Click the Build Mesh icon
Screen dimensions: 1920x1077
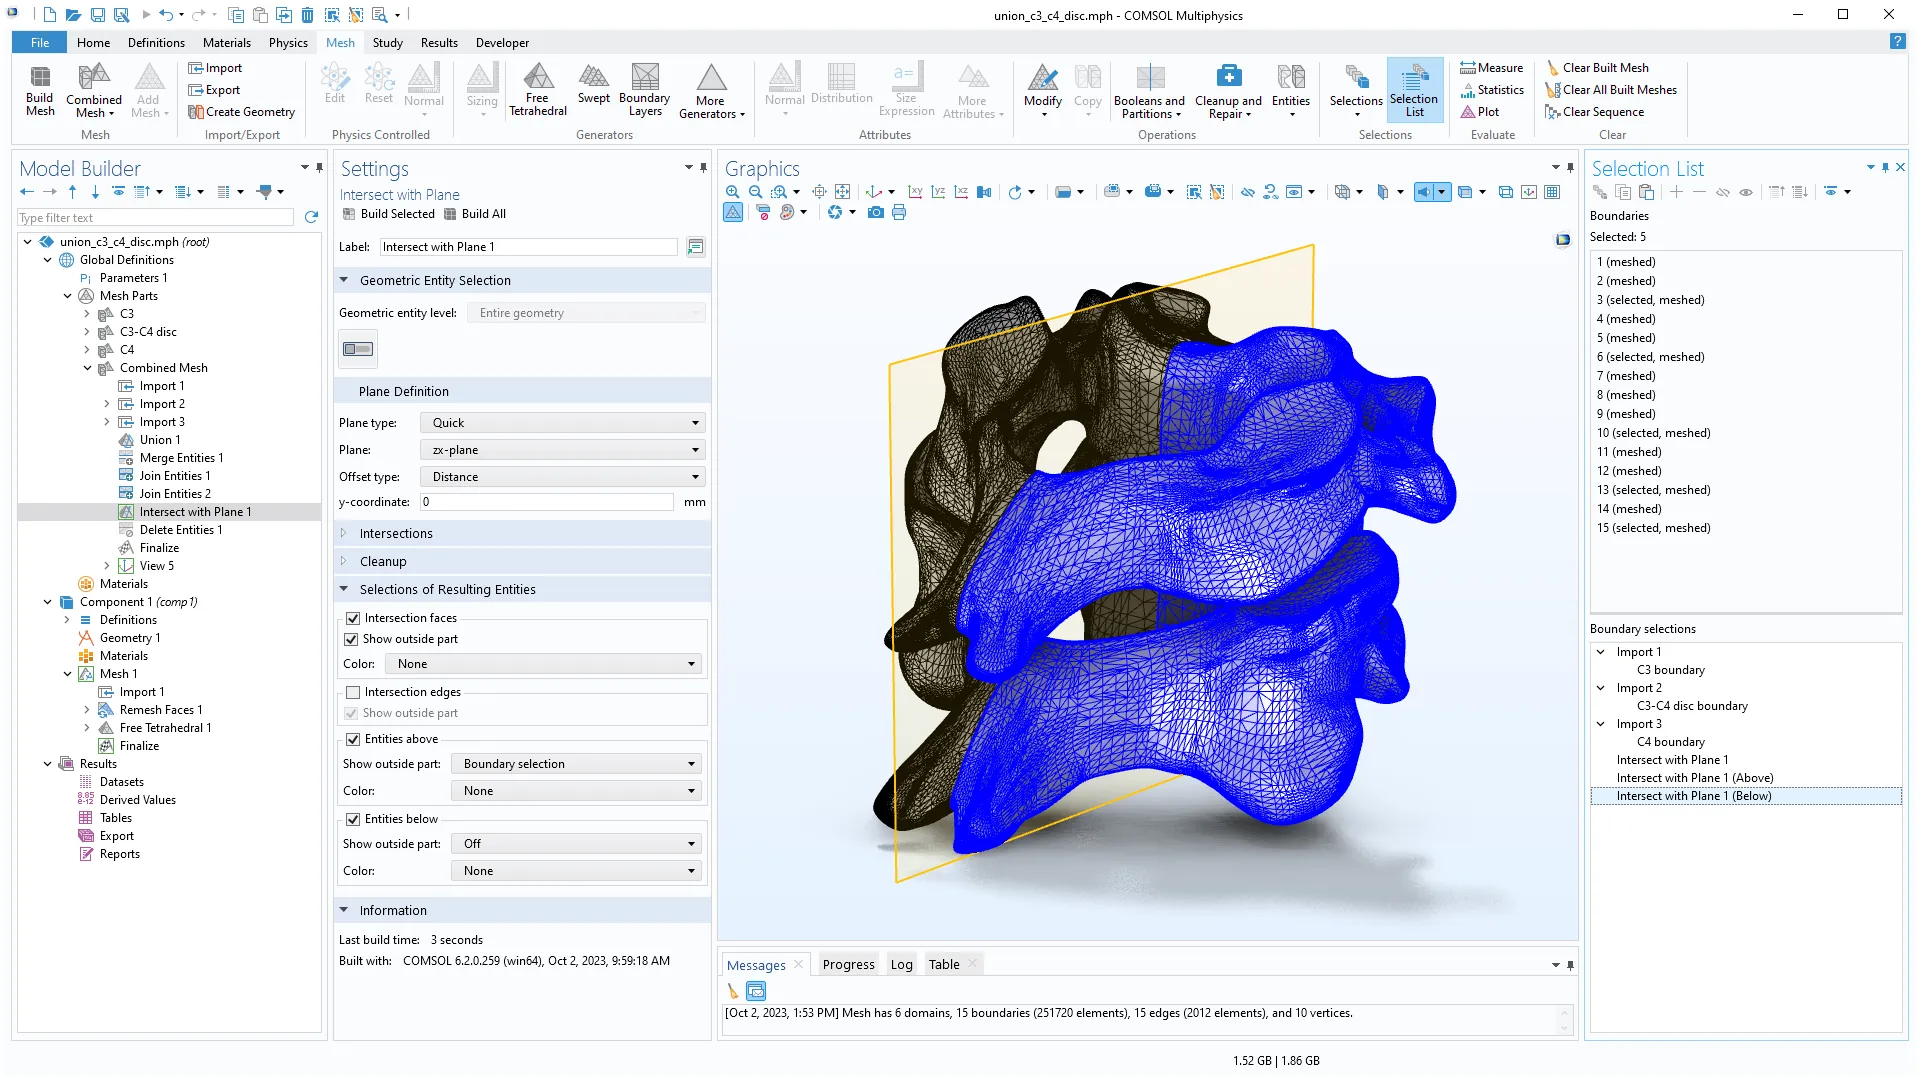[x=40, y=89]
